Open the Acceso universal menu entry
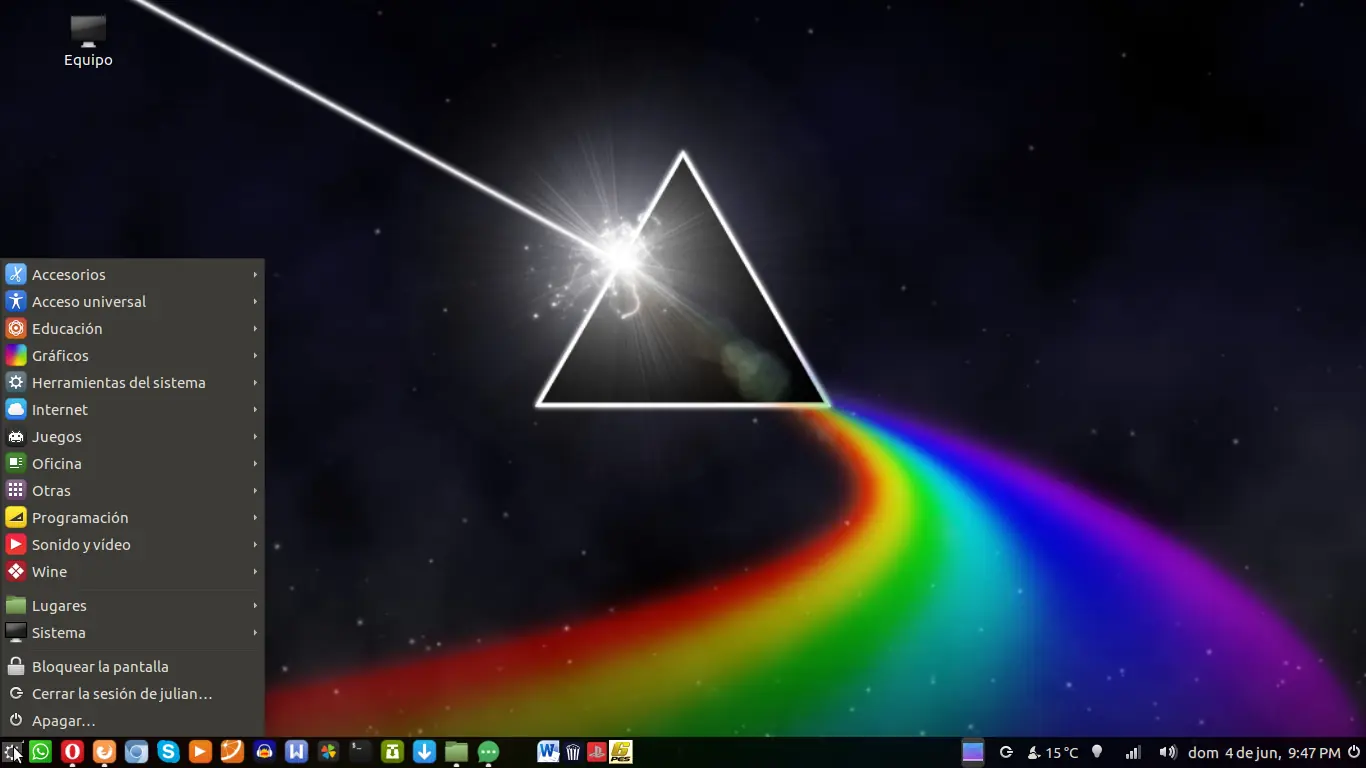 click(132, 301)
